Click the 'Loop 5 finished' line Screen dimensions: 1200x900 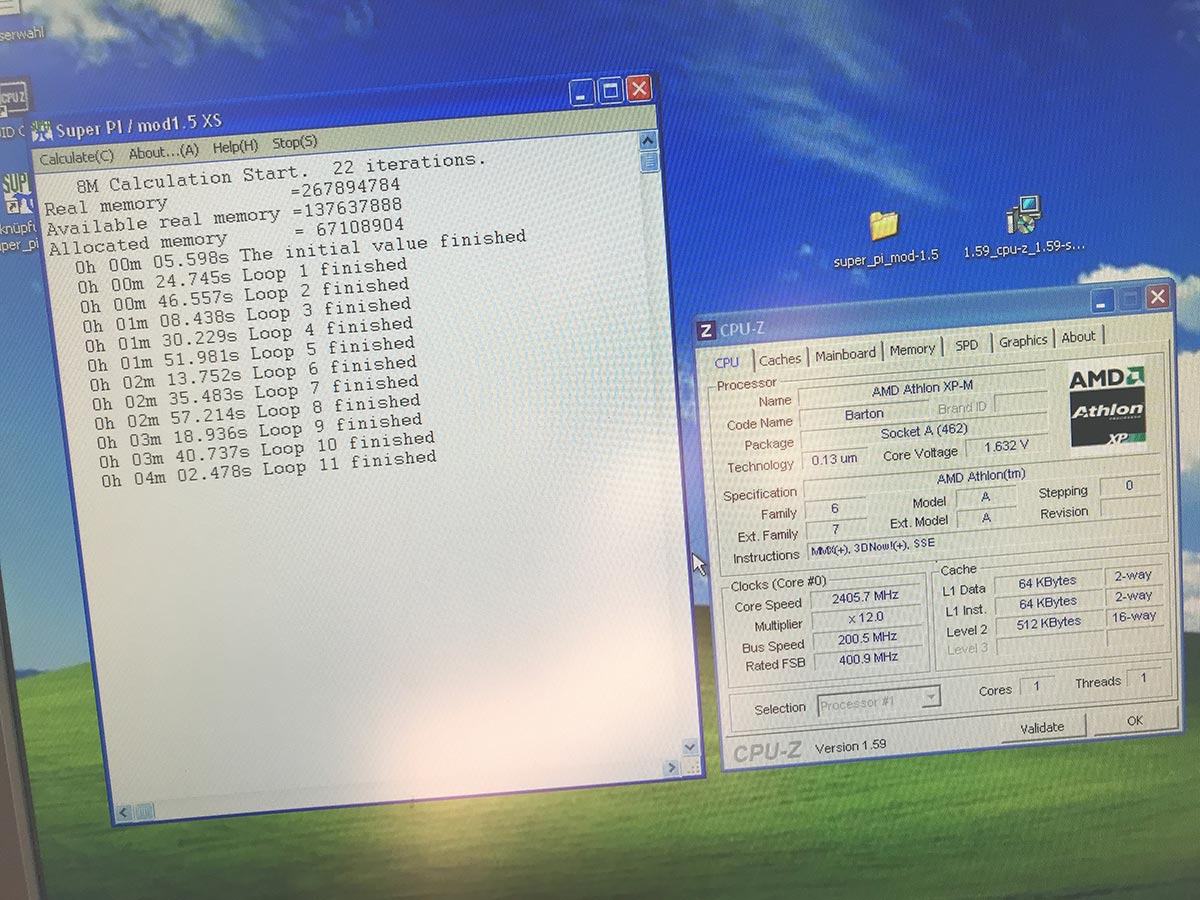point(251,356)
